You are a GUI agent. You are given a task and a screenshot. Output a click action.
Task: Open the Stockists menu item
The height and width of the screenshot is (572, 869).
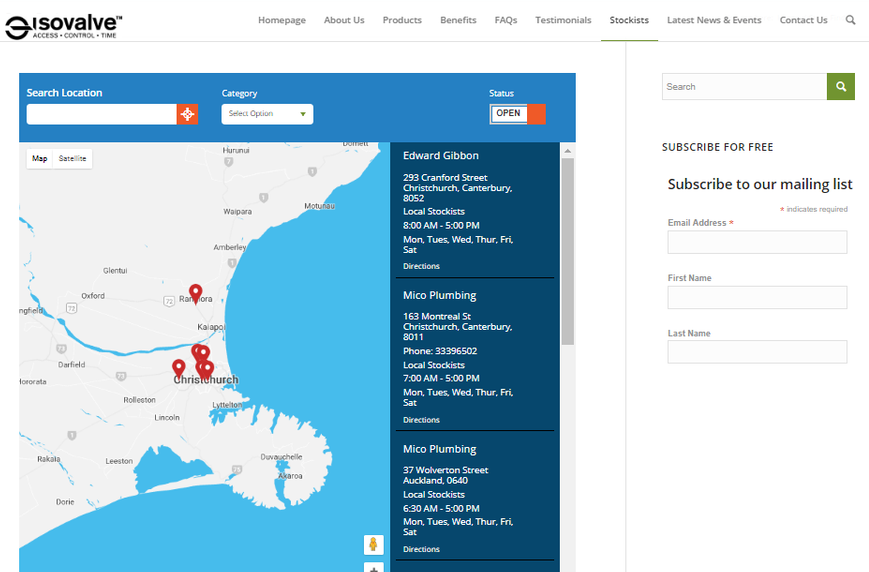click(629, 20)
